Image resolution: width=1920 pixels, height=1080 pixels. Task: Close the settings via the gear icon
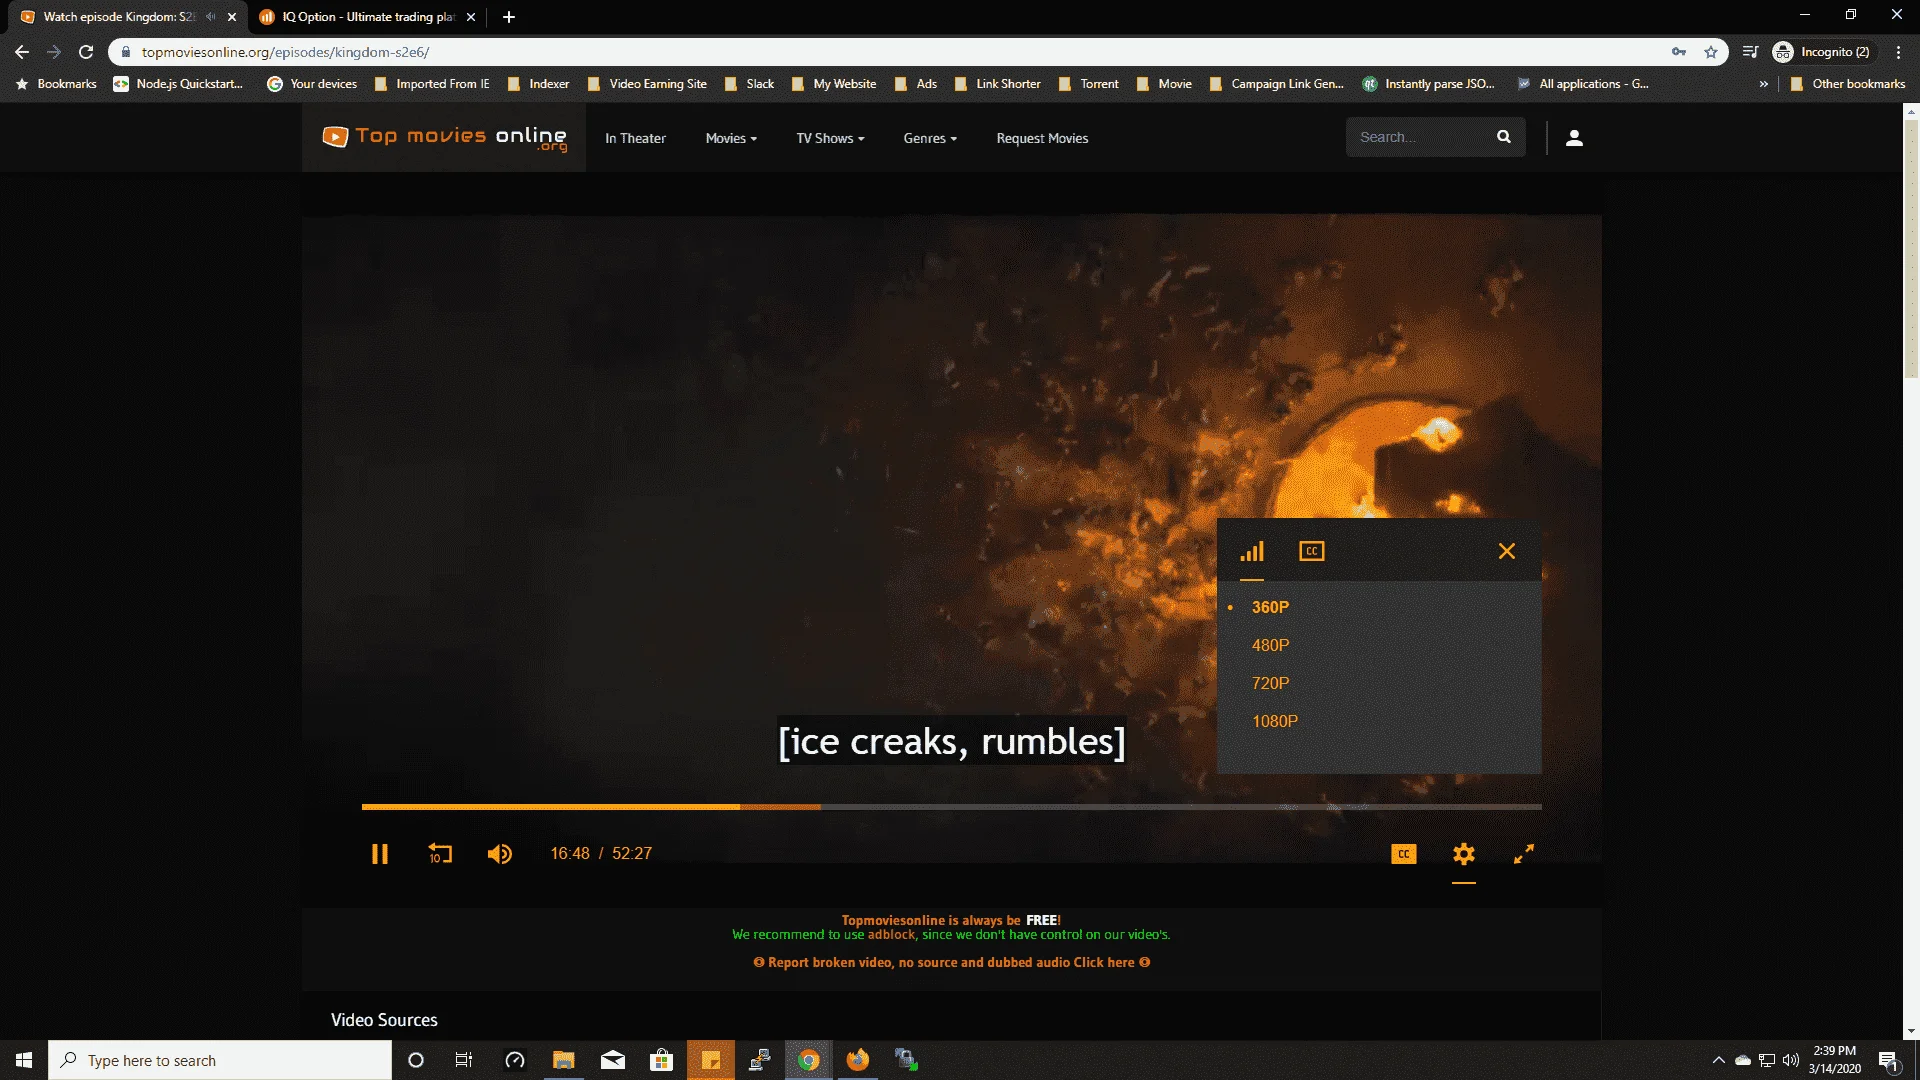tap(1464, 854)
